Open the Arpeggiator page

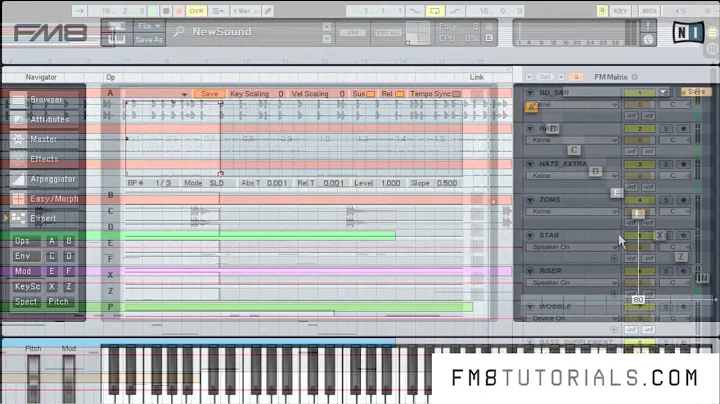click(x=43, y=179)
